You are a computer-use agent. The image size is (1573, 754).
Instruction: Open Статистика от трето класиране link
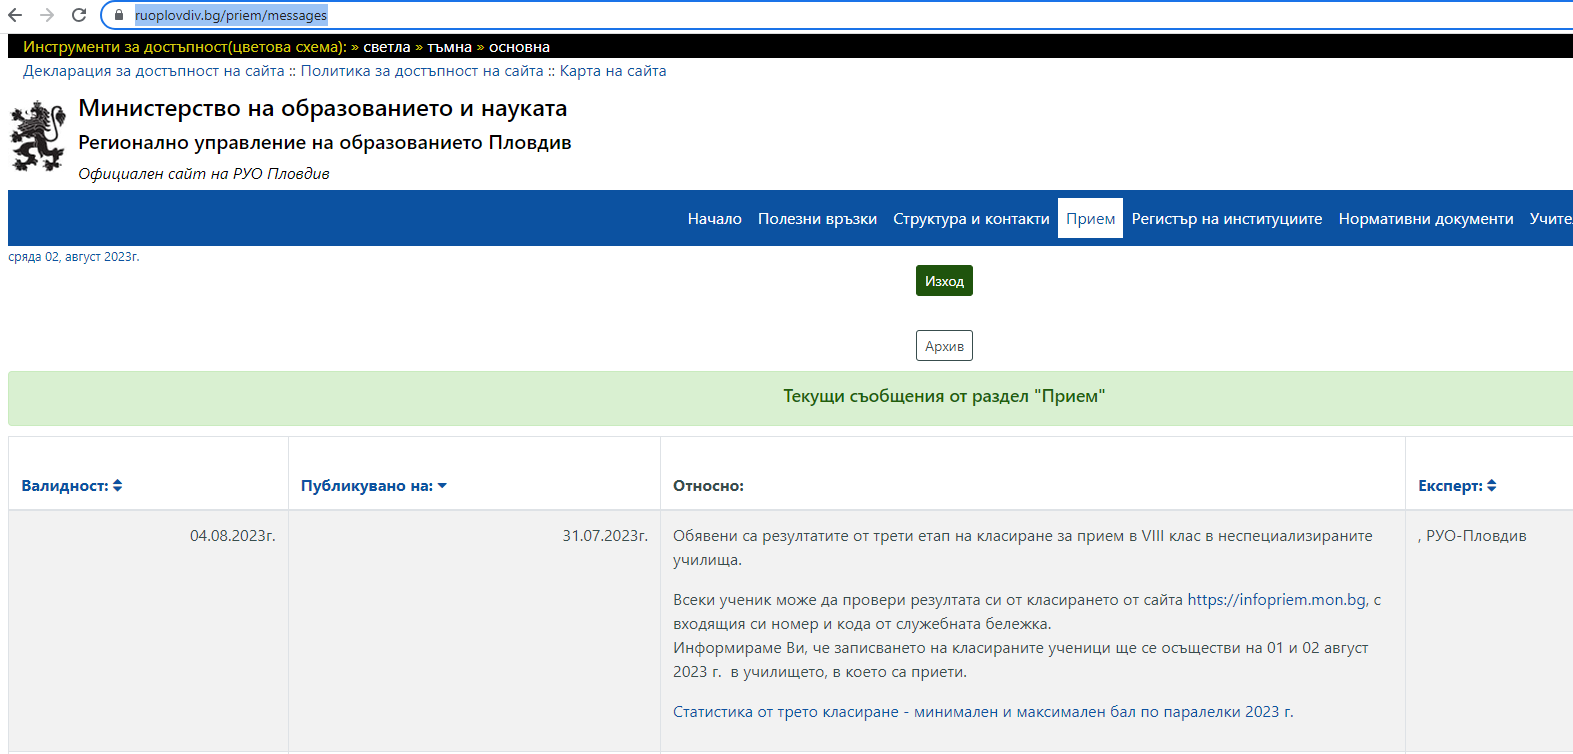983,712
